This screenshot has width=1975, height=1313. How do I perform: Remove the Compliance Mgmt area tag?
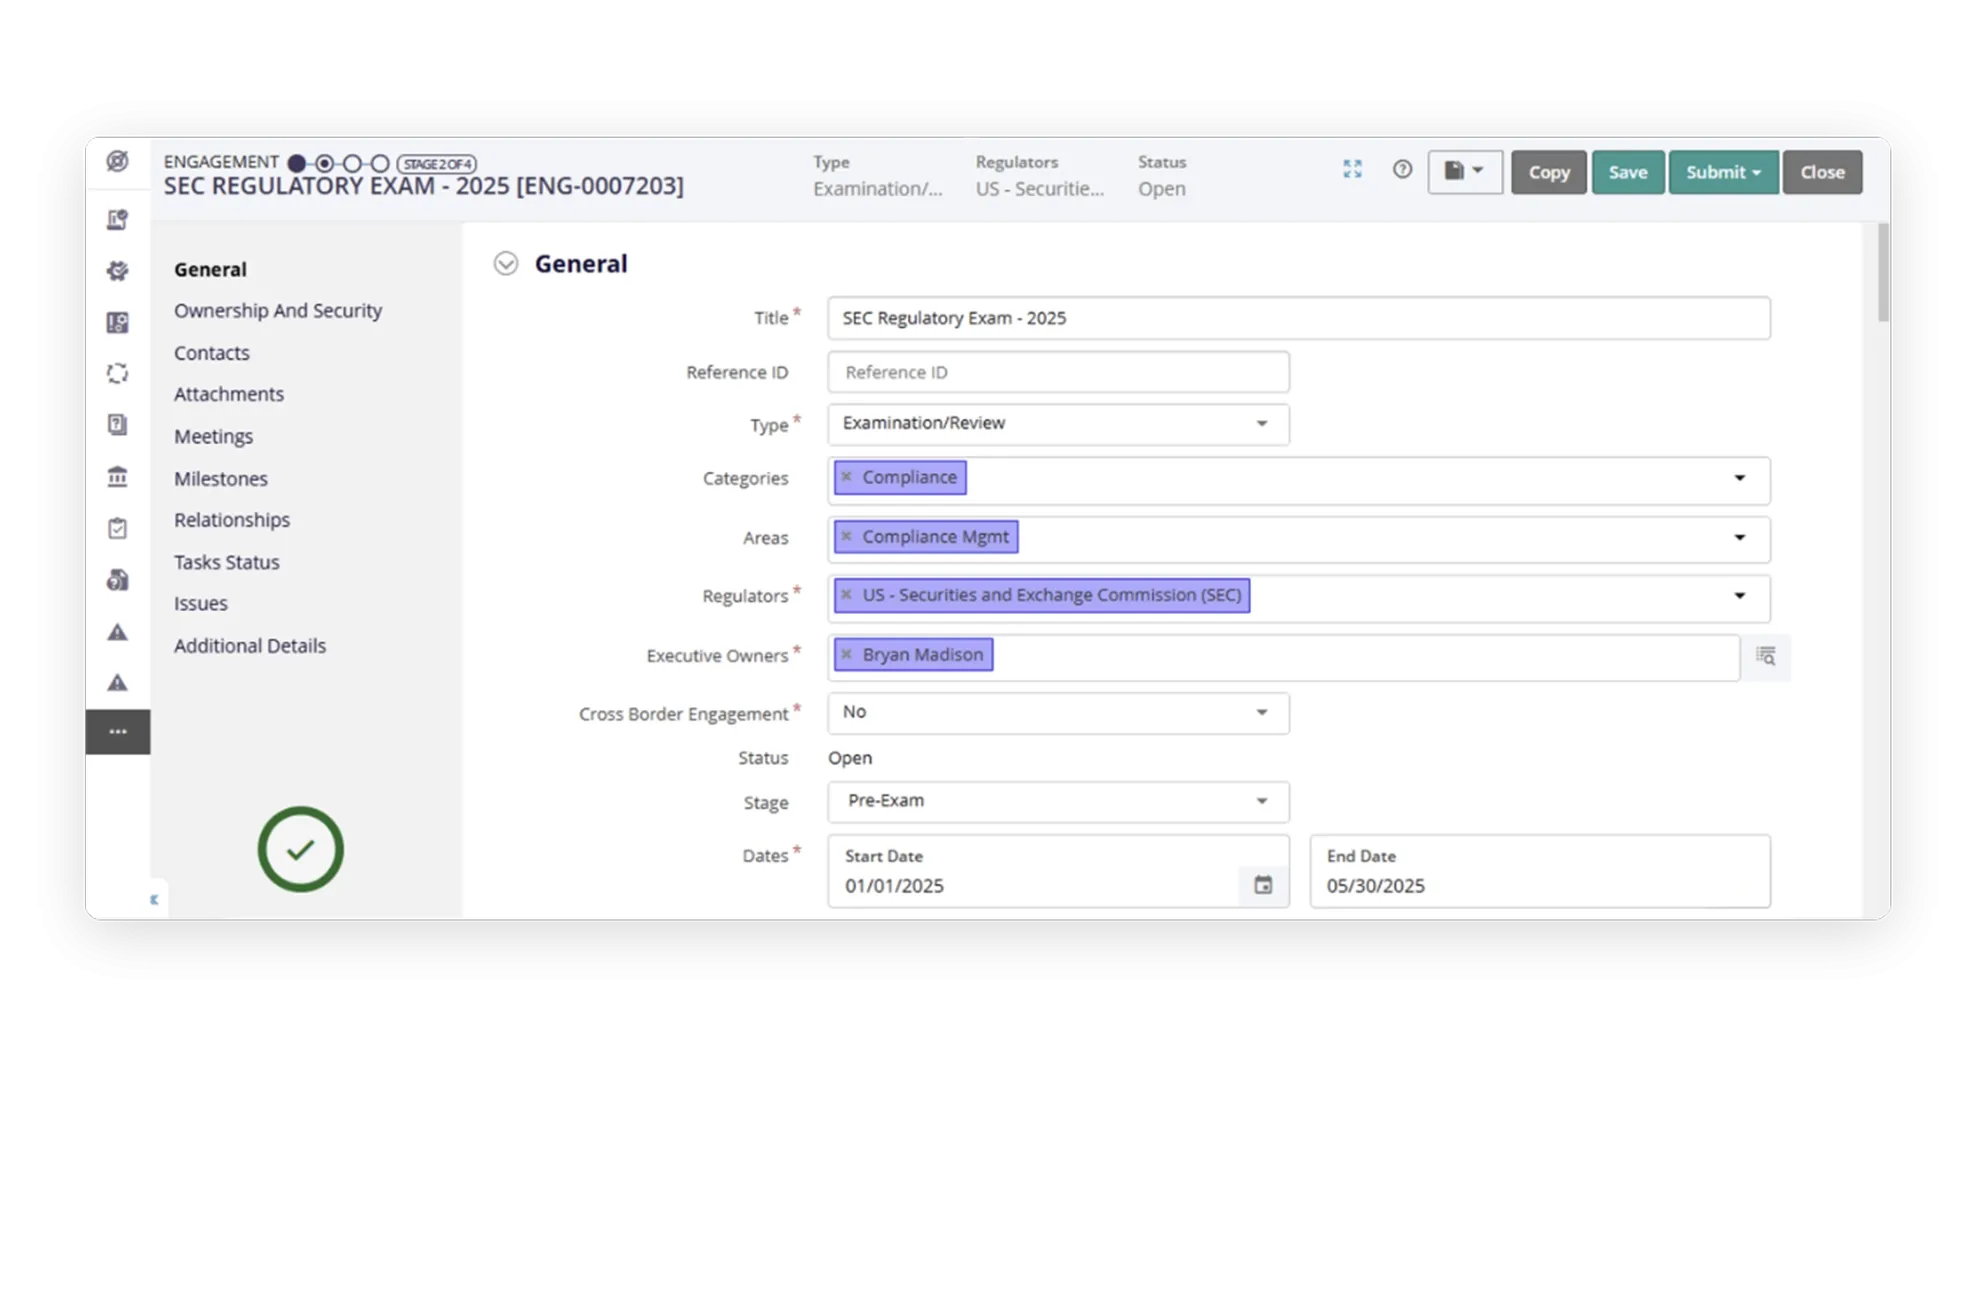847,537
